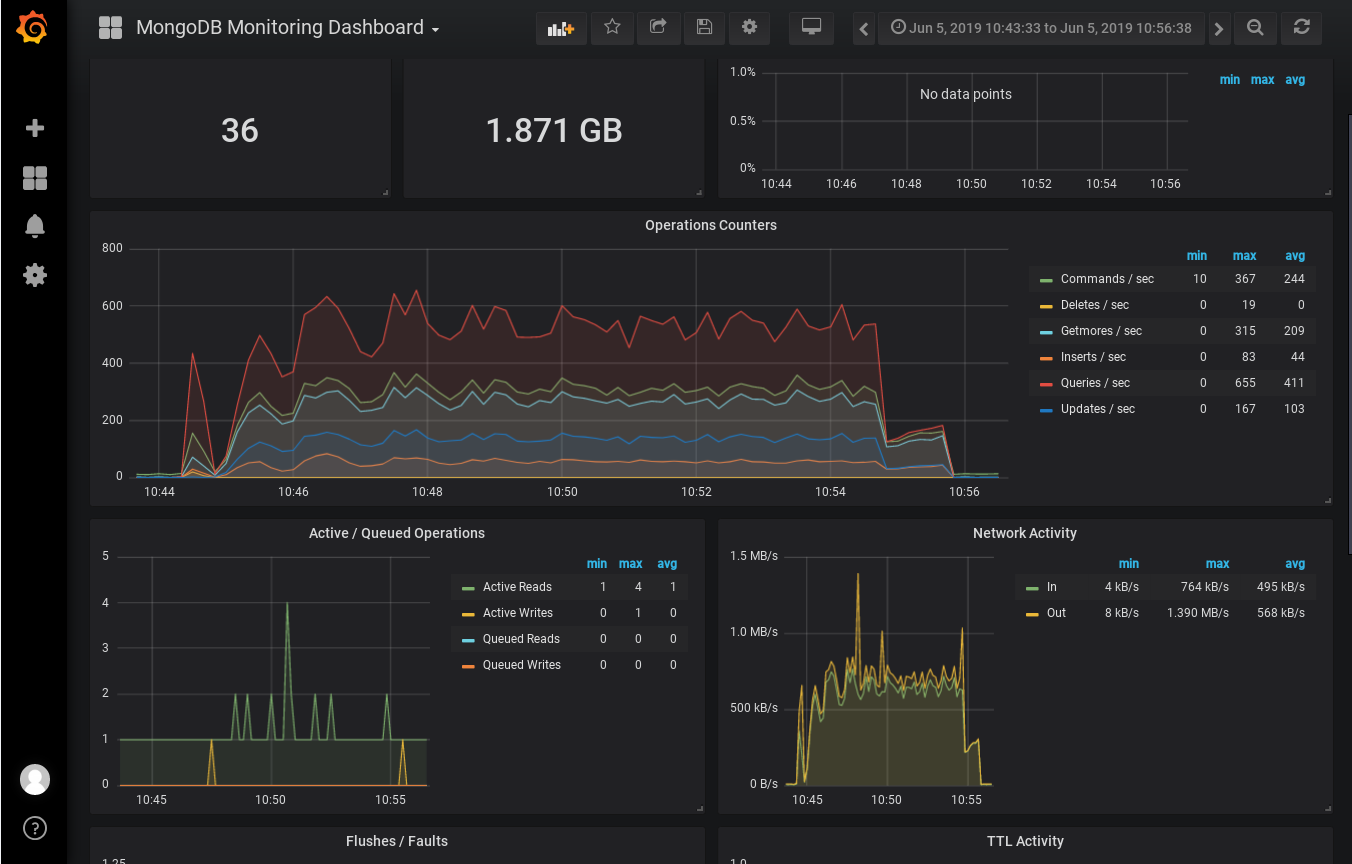This screenshot has height=864, width=1352.
Task: Open the user profile avatar
Action: [x=35, y=779]
